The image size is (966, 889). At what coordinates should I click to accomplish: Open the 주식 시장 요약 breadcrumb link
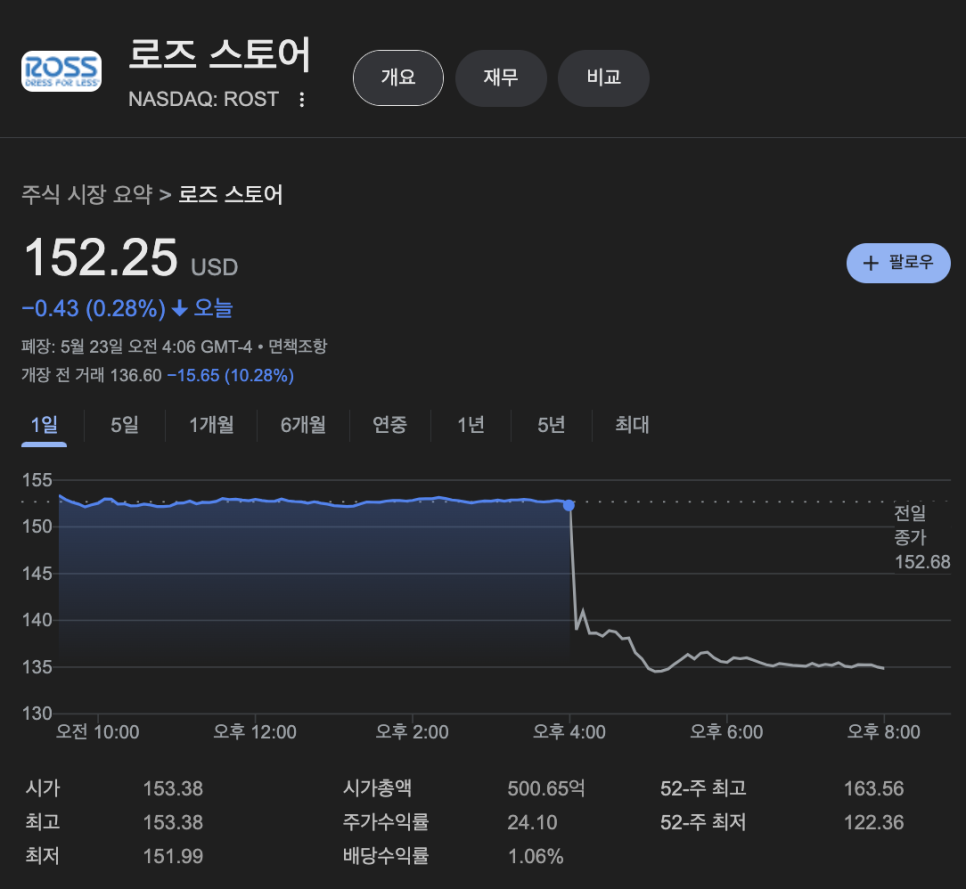pyautogui.click(x=87, y=195)
